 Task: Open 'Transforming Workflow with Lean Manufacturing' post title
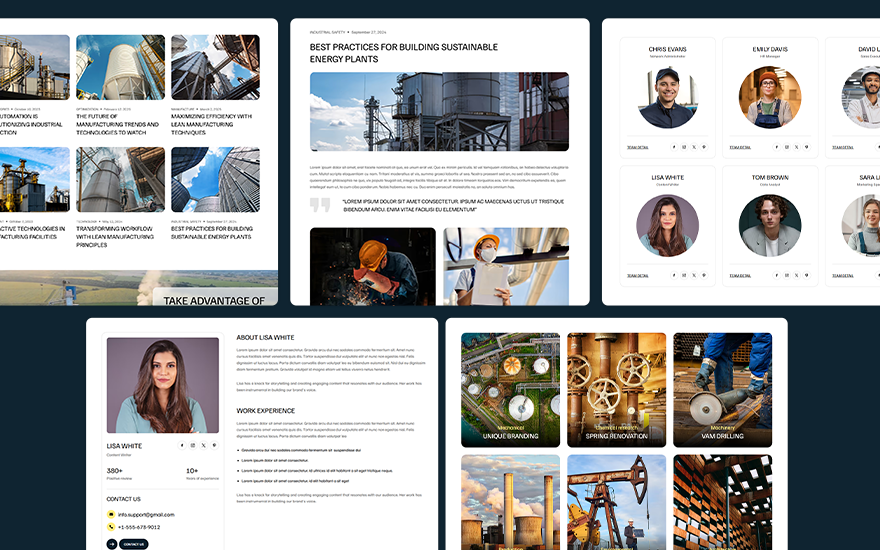click(x=114, y=237)
